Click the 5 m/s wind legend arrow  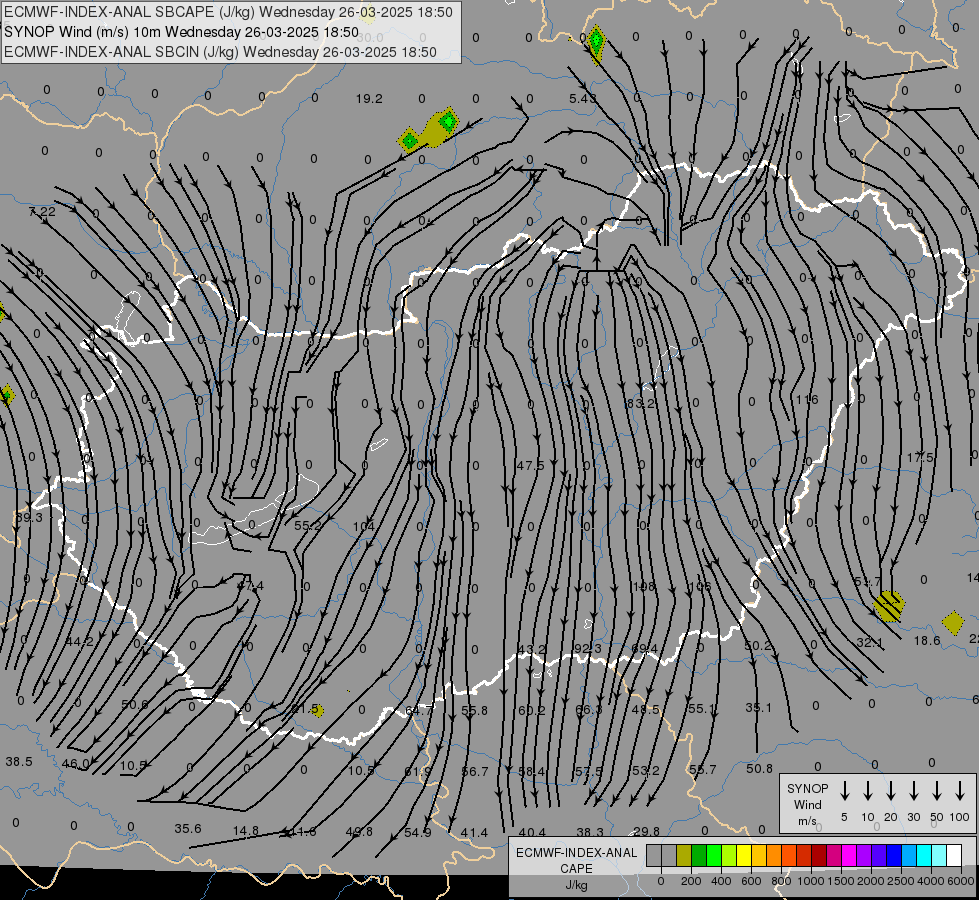tap(844, 791)
